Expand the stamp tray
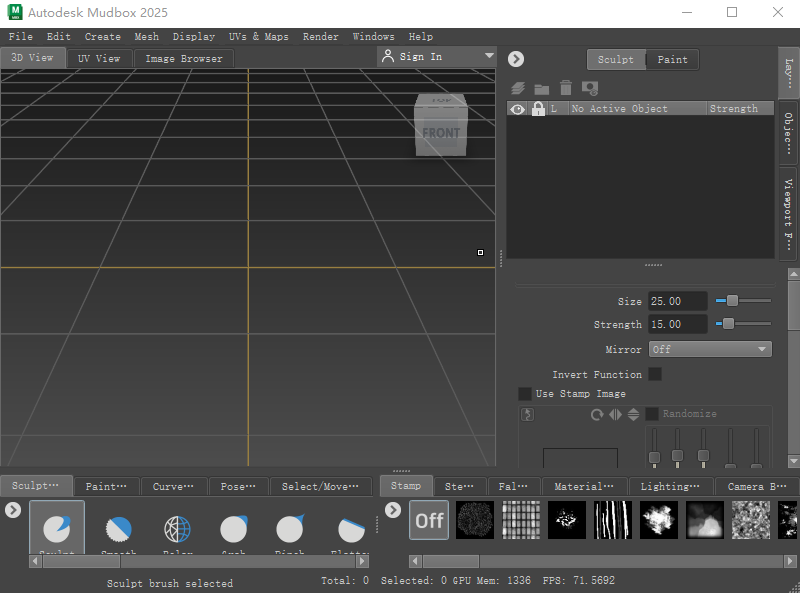 tap(392, 509)
